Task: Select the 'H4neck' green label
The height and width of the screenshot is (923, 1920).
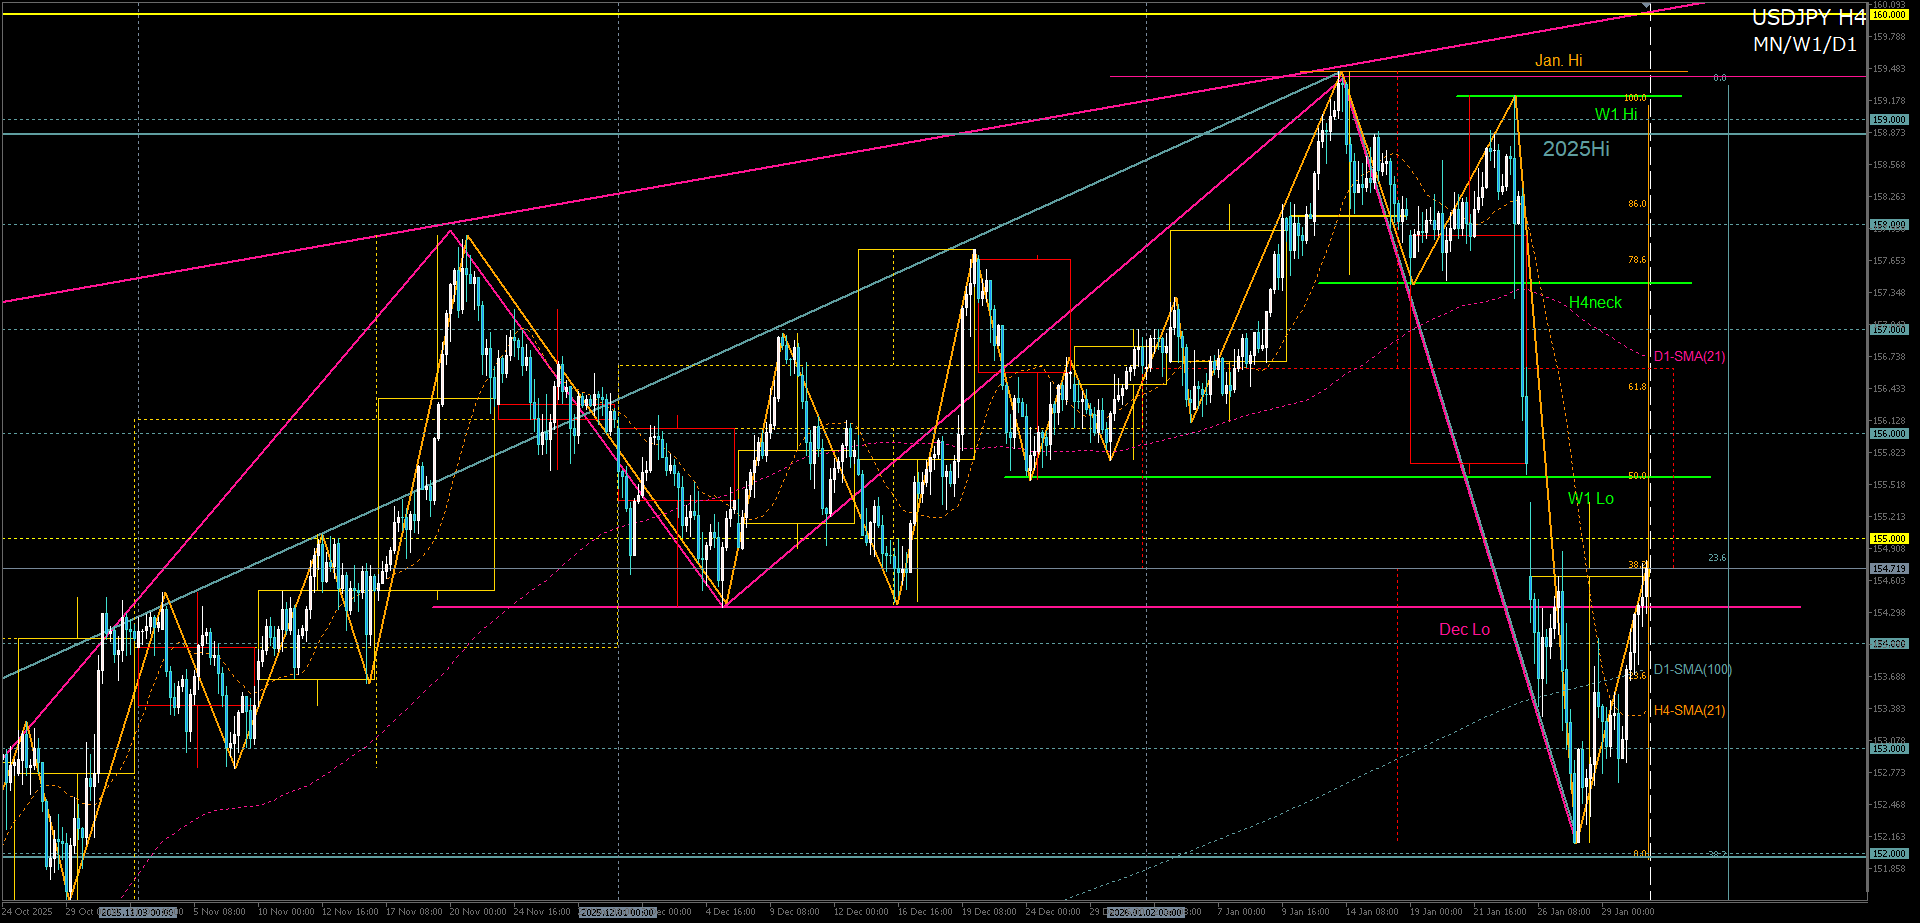Action: coord(1595,302)
